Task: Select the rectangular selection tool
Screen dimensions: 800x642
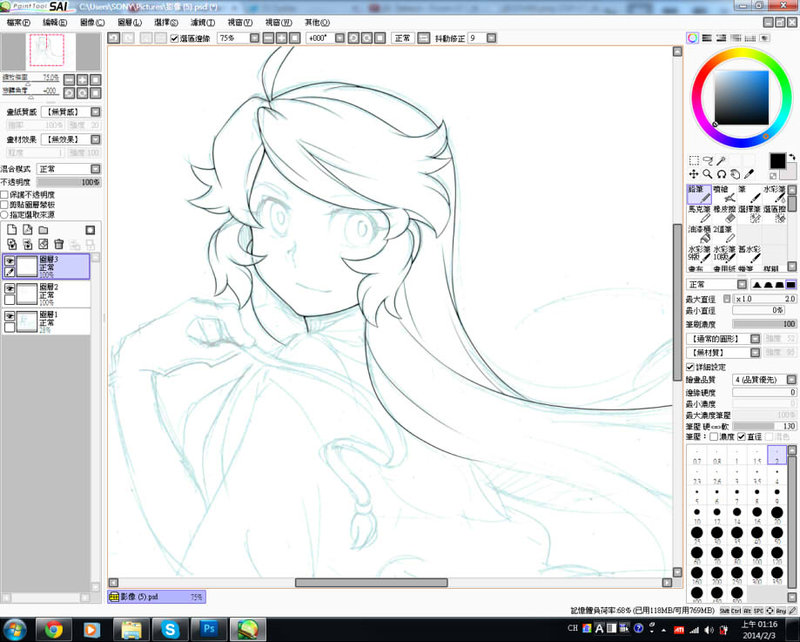Action: (694, 161)
